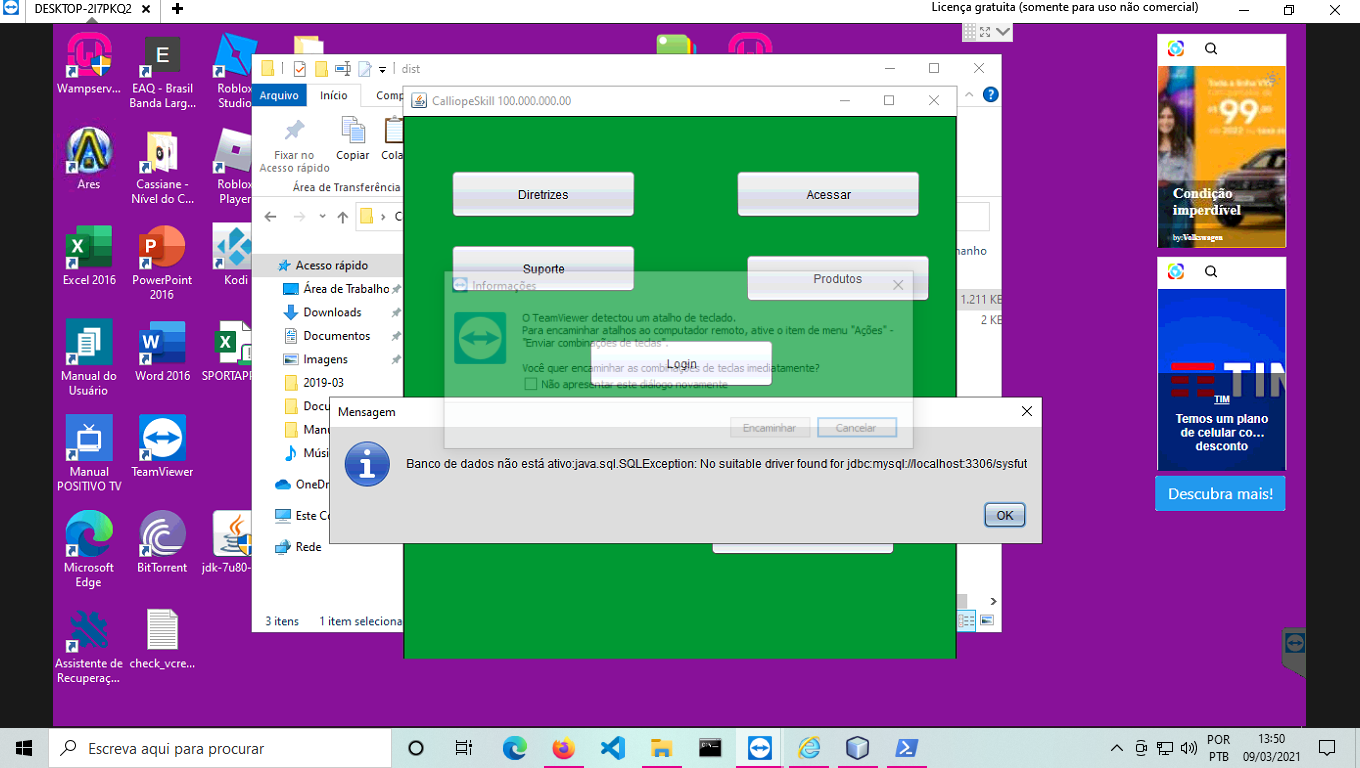Select 'Acesso rápido' in navigation pane

coord(331,265)
